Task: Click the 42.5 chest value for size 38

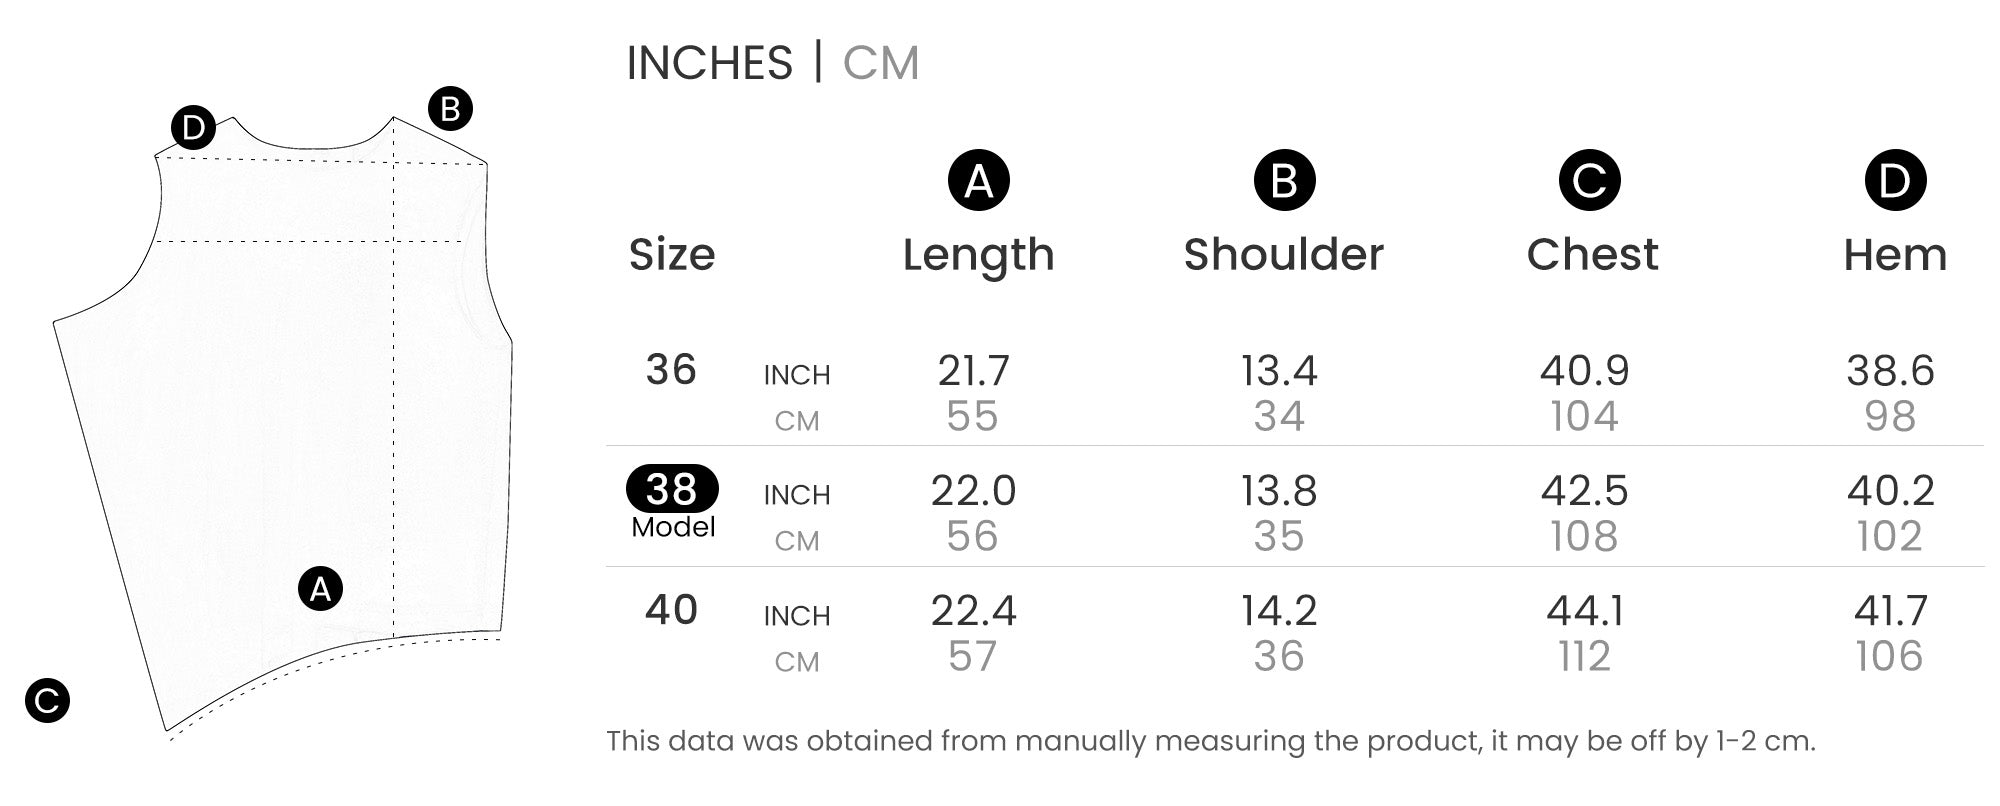Action: (1584, 491)
